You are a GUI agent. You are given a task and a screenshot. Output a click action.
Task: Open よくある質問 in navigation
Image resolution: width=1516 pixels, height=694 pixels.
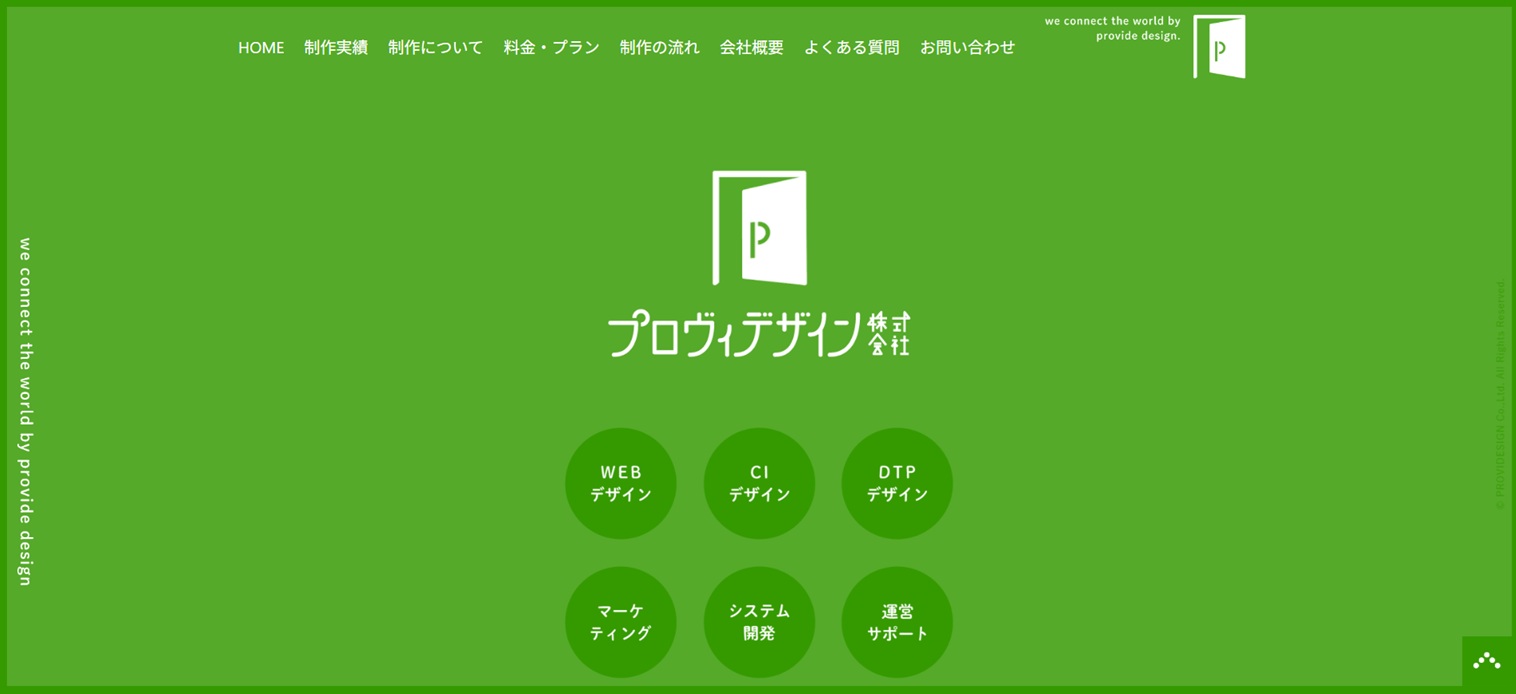tap(852, 47)
